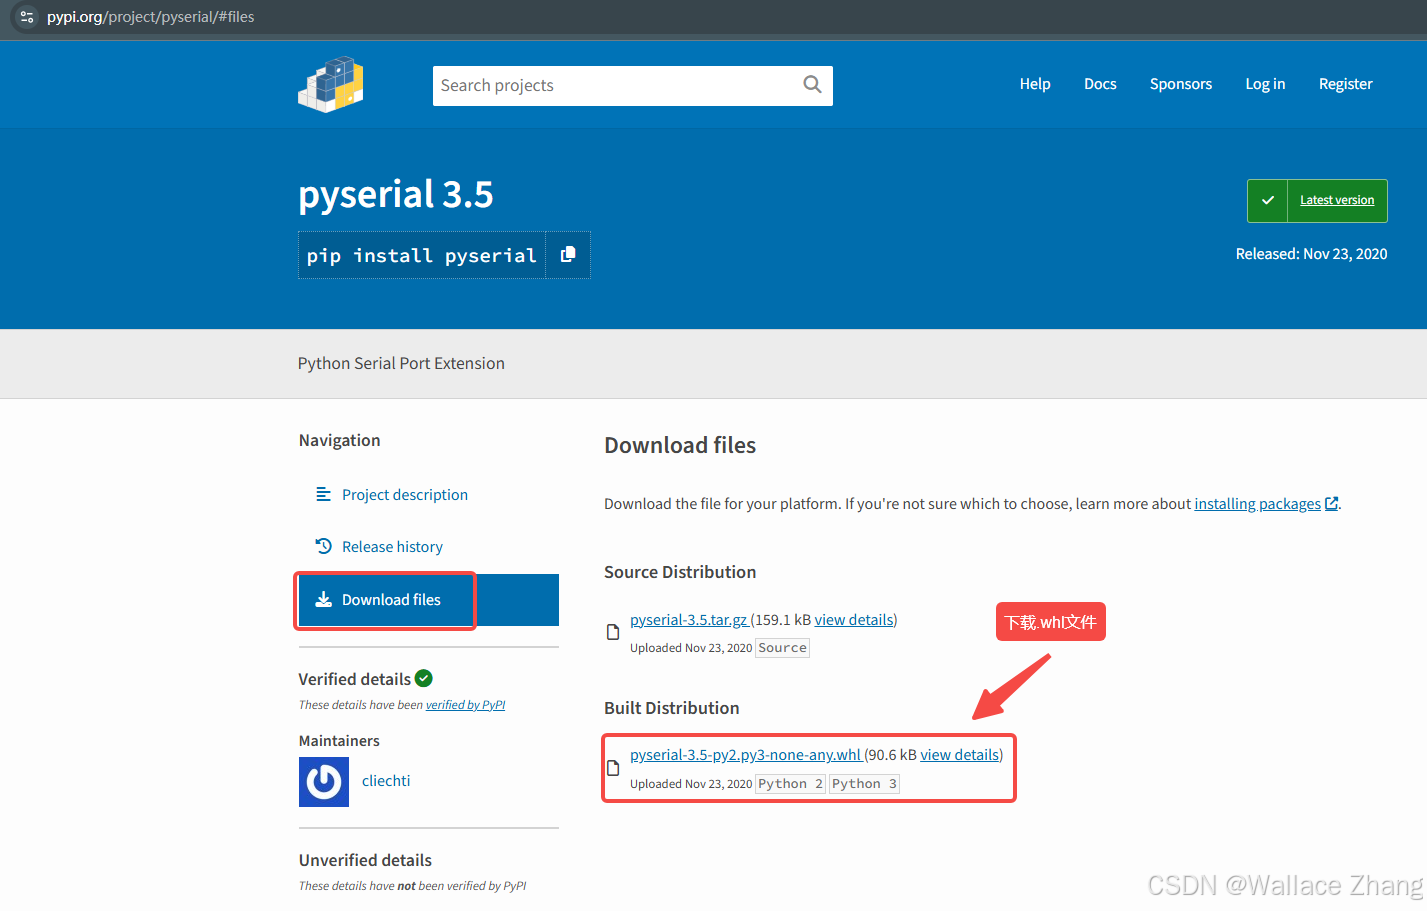
Task: Click the Download files arrow icon
Action: pos(323,599)
